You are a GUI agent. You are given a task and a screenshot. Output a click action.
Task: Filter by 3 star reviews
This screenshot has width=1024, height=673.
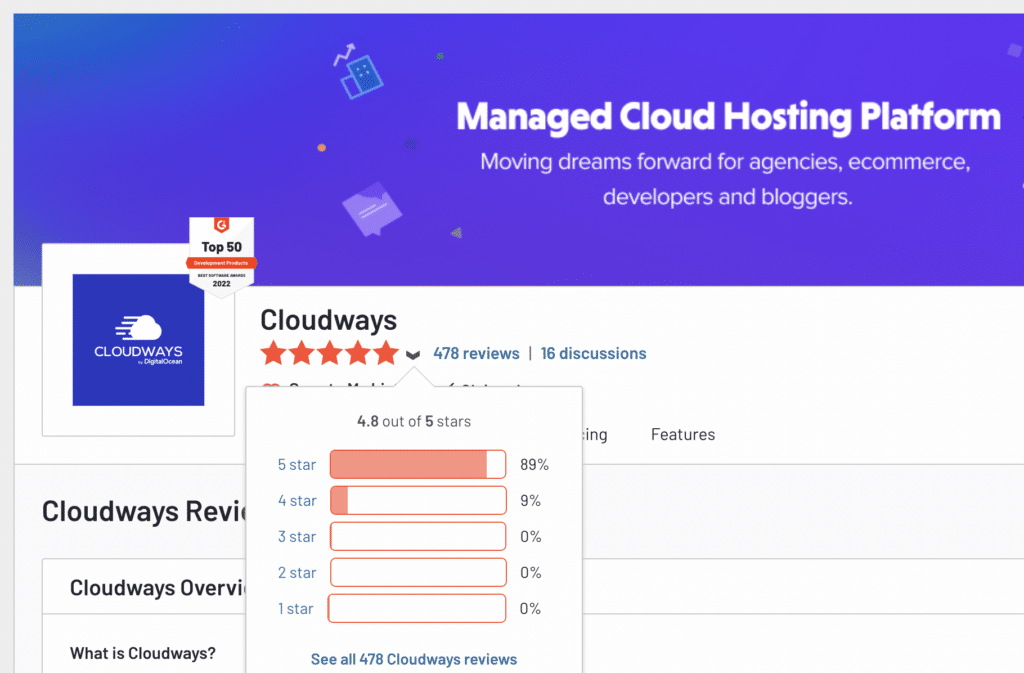[x=296, y=537]
